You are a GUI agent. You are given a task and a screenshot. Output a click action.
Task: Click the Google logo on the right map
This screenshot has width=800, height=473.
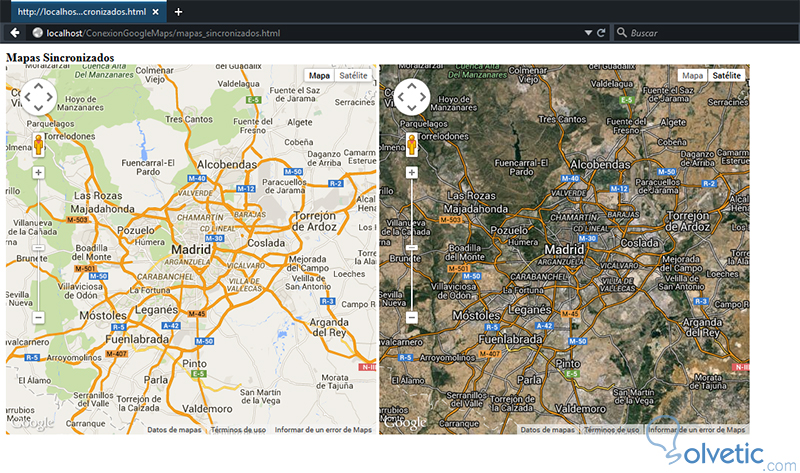405,423
